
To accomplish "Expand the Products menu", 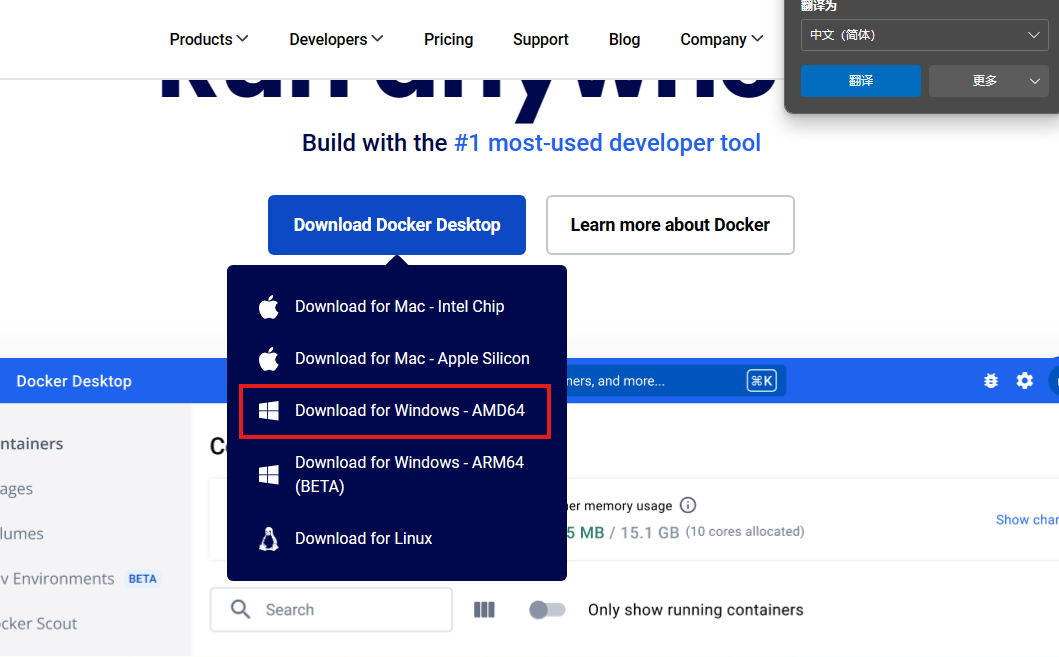I will (x=209, y=39).
